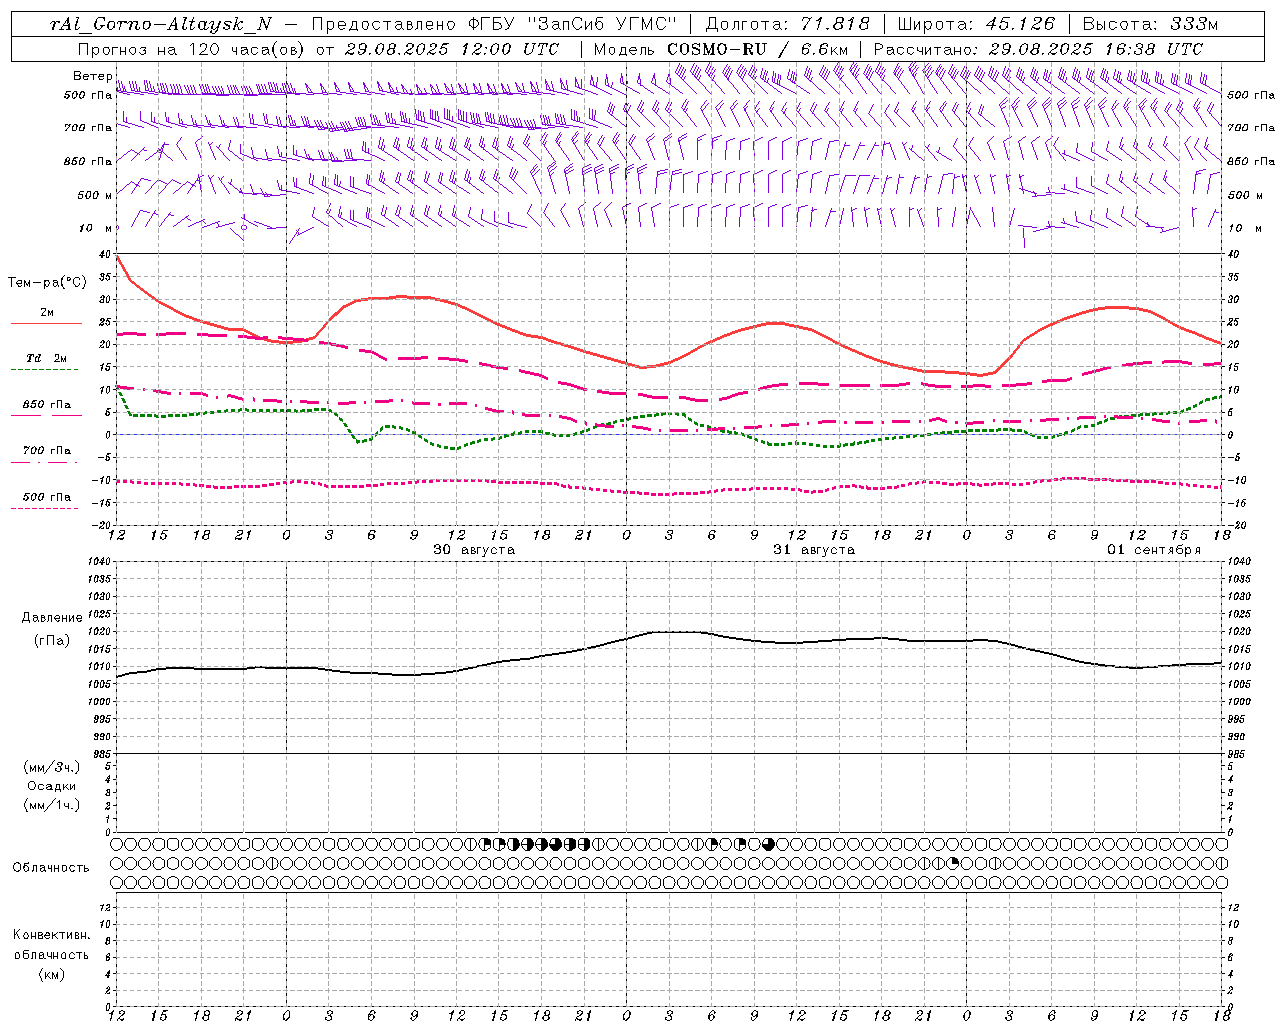The height and width of the screenshot is (1024, 1280).
Task: Click the dashed line sample under 'Td 2м' legend
Action: pos(46,370)
